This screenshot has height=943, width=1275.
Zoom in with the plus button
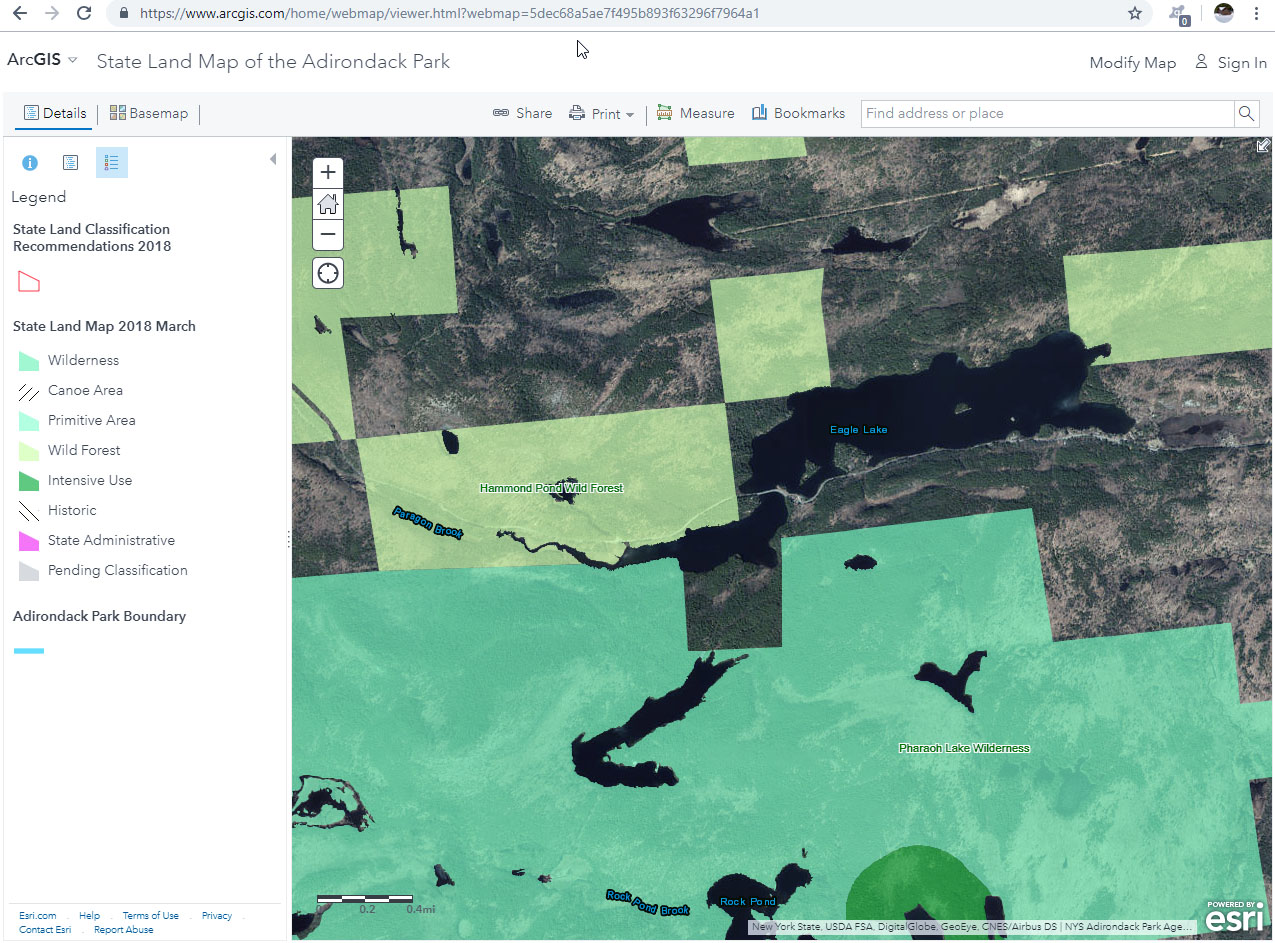pos(328,173)
